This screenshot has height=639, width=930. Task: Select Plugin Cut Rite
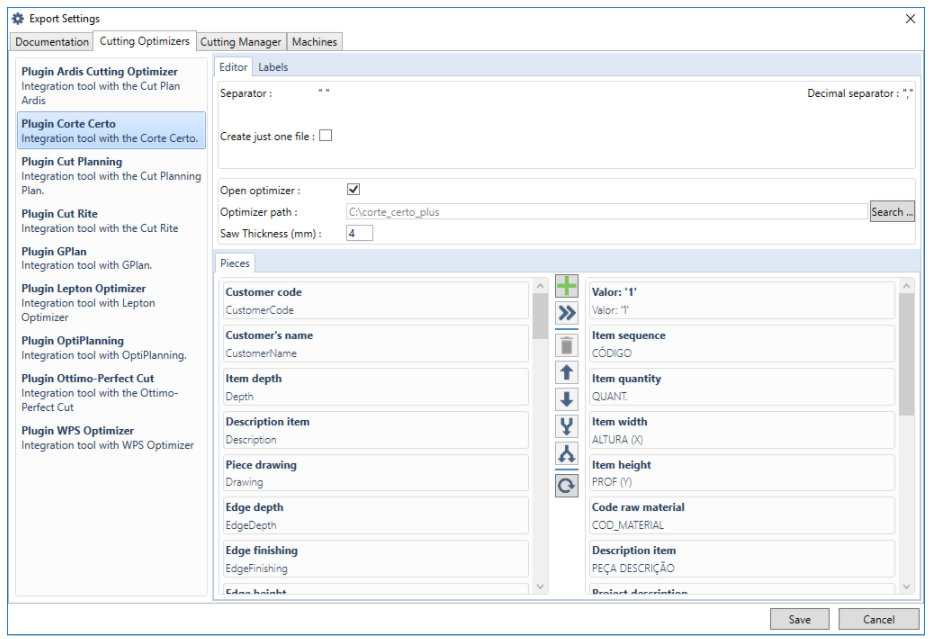click(111, 221)
